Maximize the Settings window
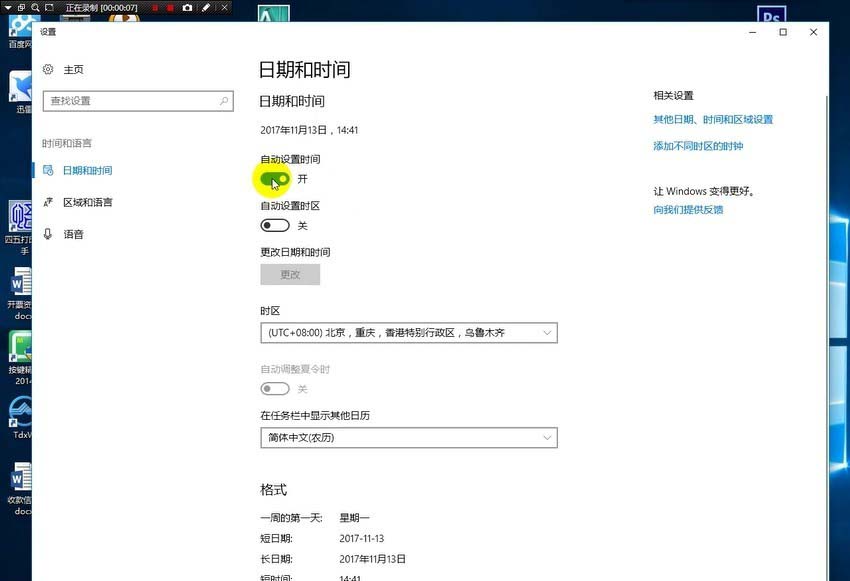The height and width of the screenshot is (581, 850). coord(783,32)
